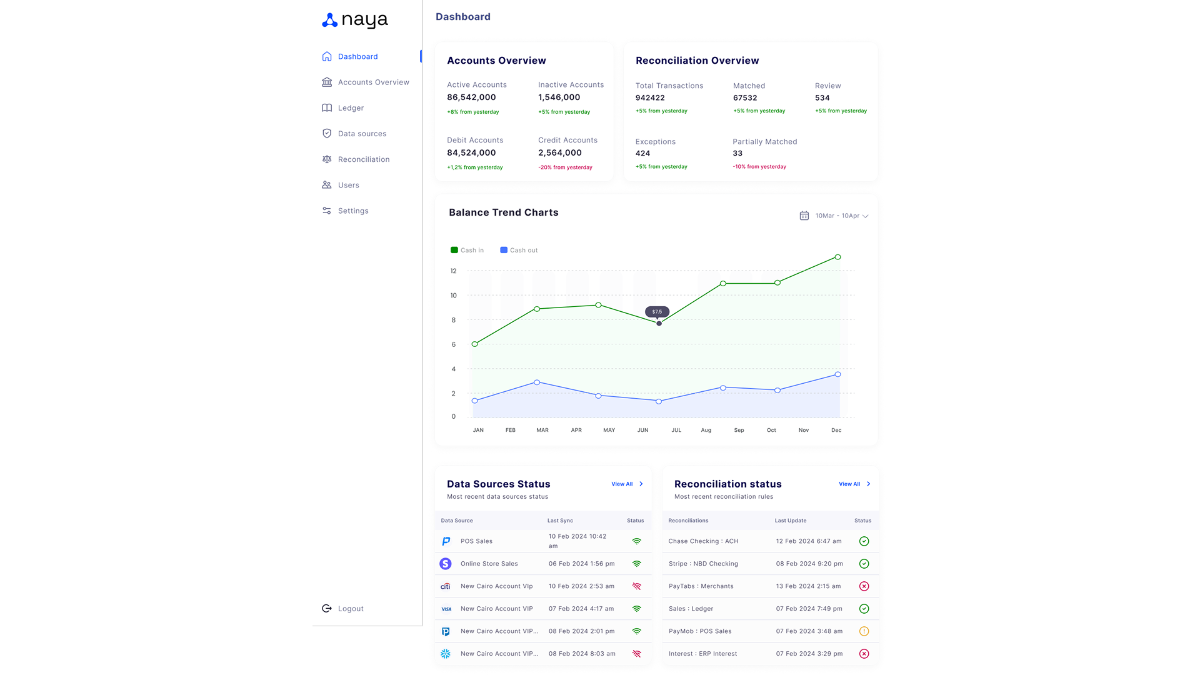Open the Data sources shield icon
Screen dimensions: 1200x675
pos(327,133)
